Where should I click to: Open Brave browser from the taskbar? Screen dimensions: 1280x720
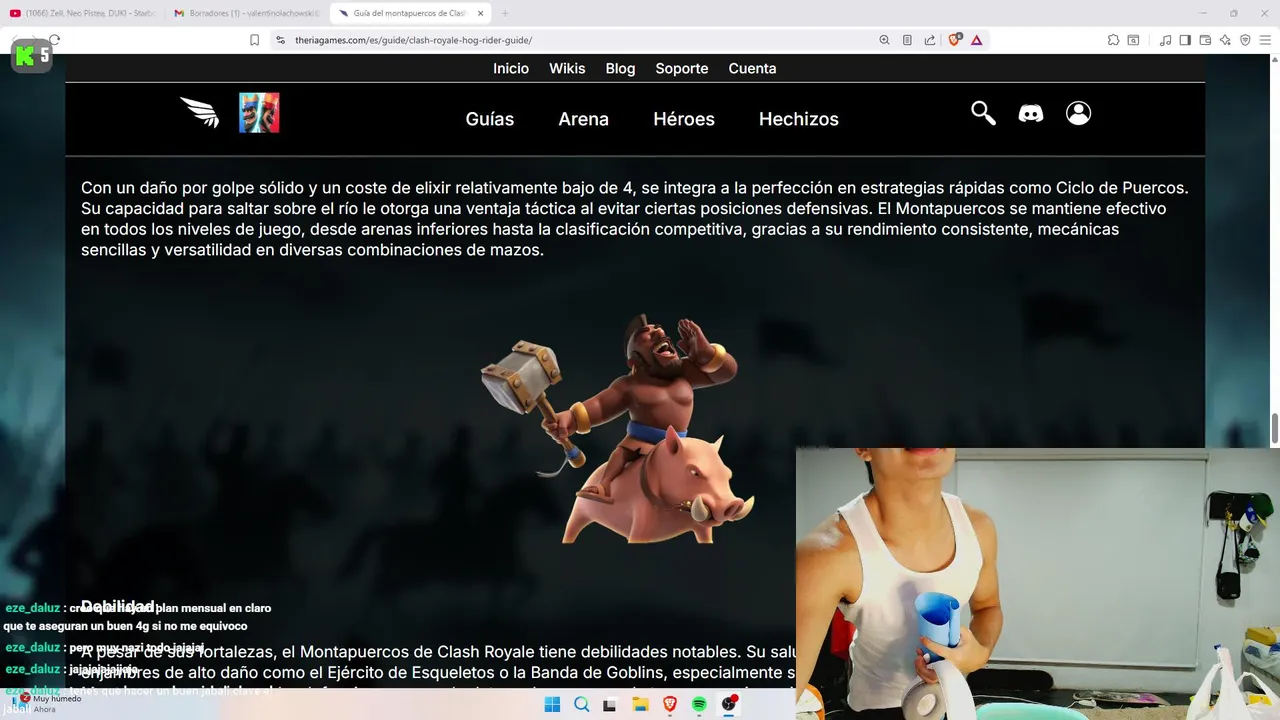pyautogui.click(x=670, y=704)
